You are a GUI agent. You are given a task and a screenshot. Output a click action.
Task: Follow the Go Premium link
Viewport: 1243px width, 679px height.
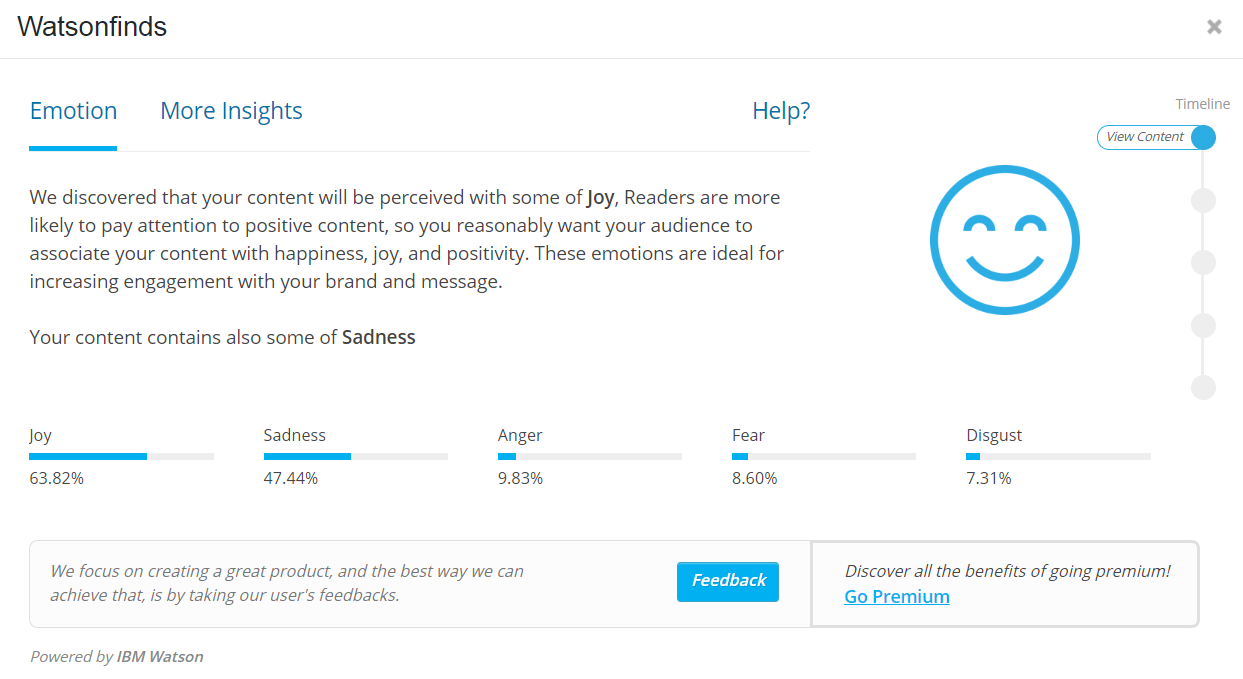click(x=897, y=597)
